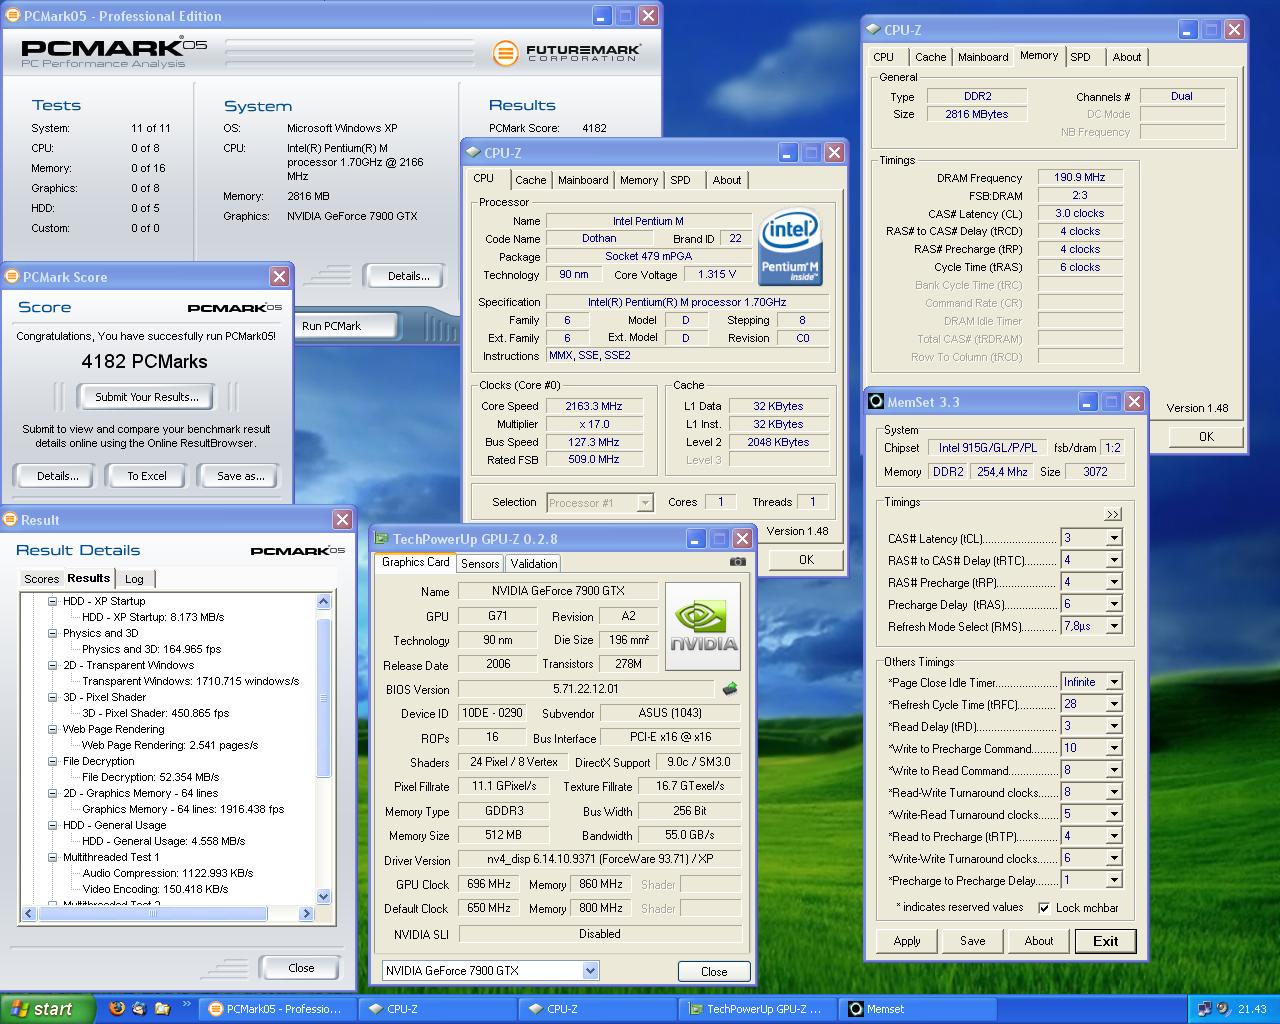1280x1024 pixels.
Task: Open the CAS# Latency (tCL) dropdown in MemSet
Action: [1113, 538]
